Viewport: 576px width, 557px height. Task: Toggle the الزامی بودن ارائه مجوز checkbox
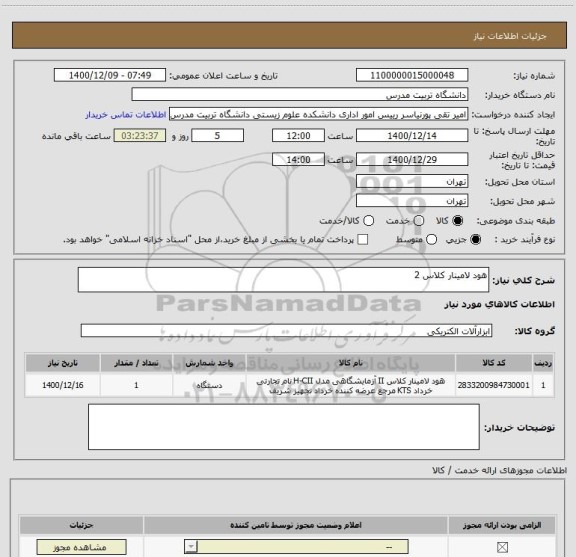click(502, 547)
